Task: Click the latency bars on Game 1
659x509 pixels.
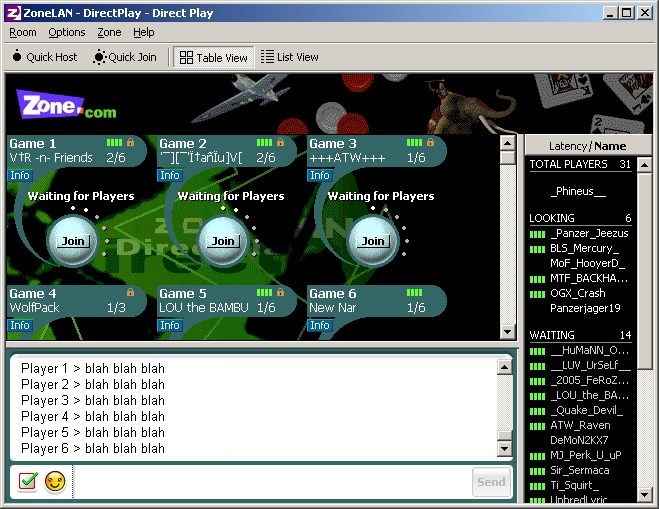Action: point(114,142)
